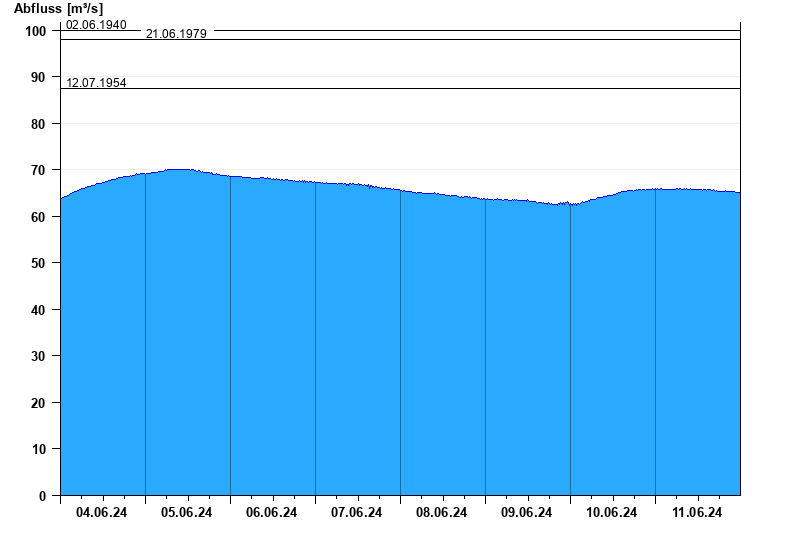Select the 07.06.24 date label
The width and height of the screenshot is (800, 550).
click(x=356, y=512)
